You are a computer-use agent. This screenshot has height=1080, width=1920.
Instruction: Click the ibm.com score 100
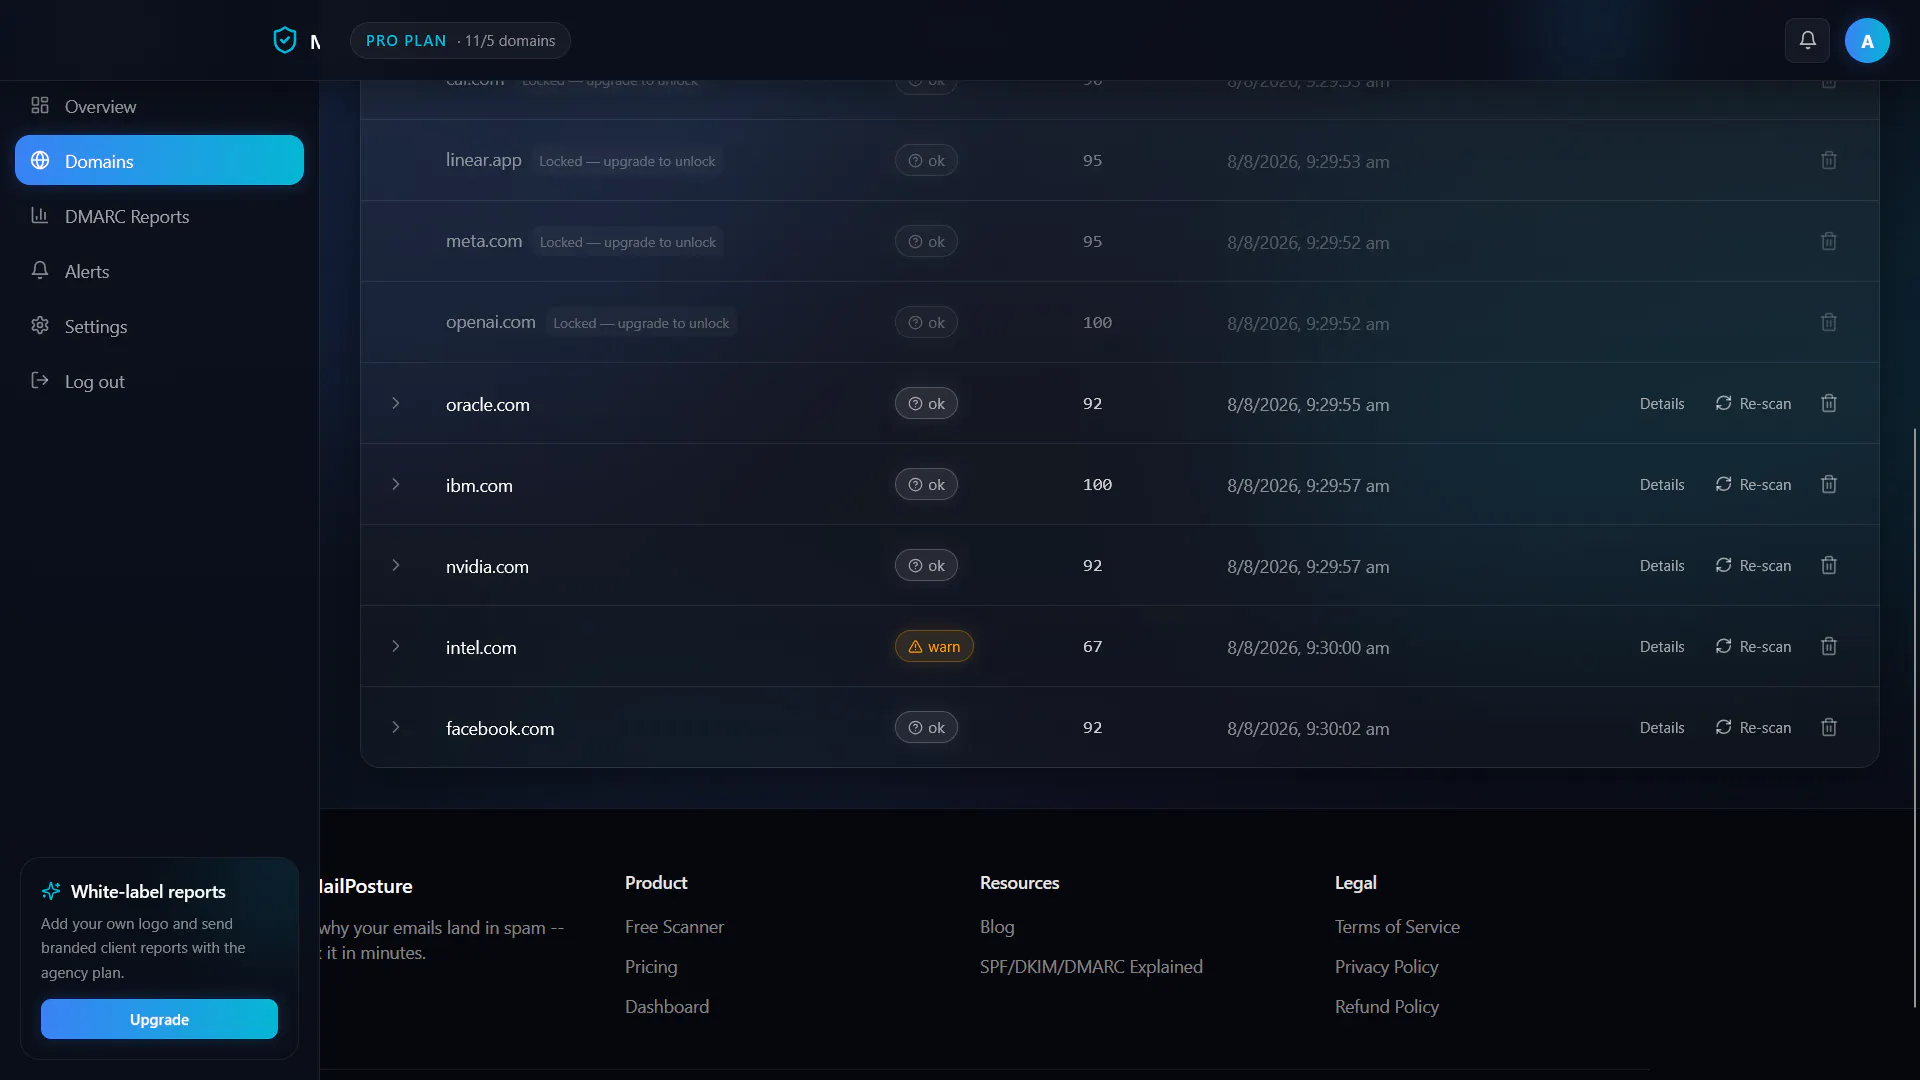1097,484
